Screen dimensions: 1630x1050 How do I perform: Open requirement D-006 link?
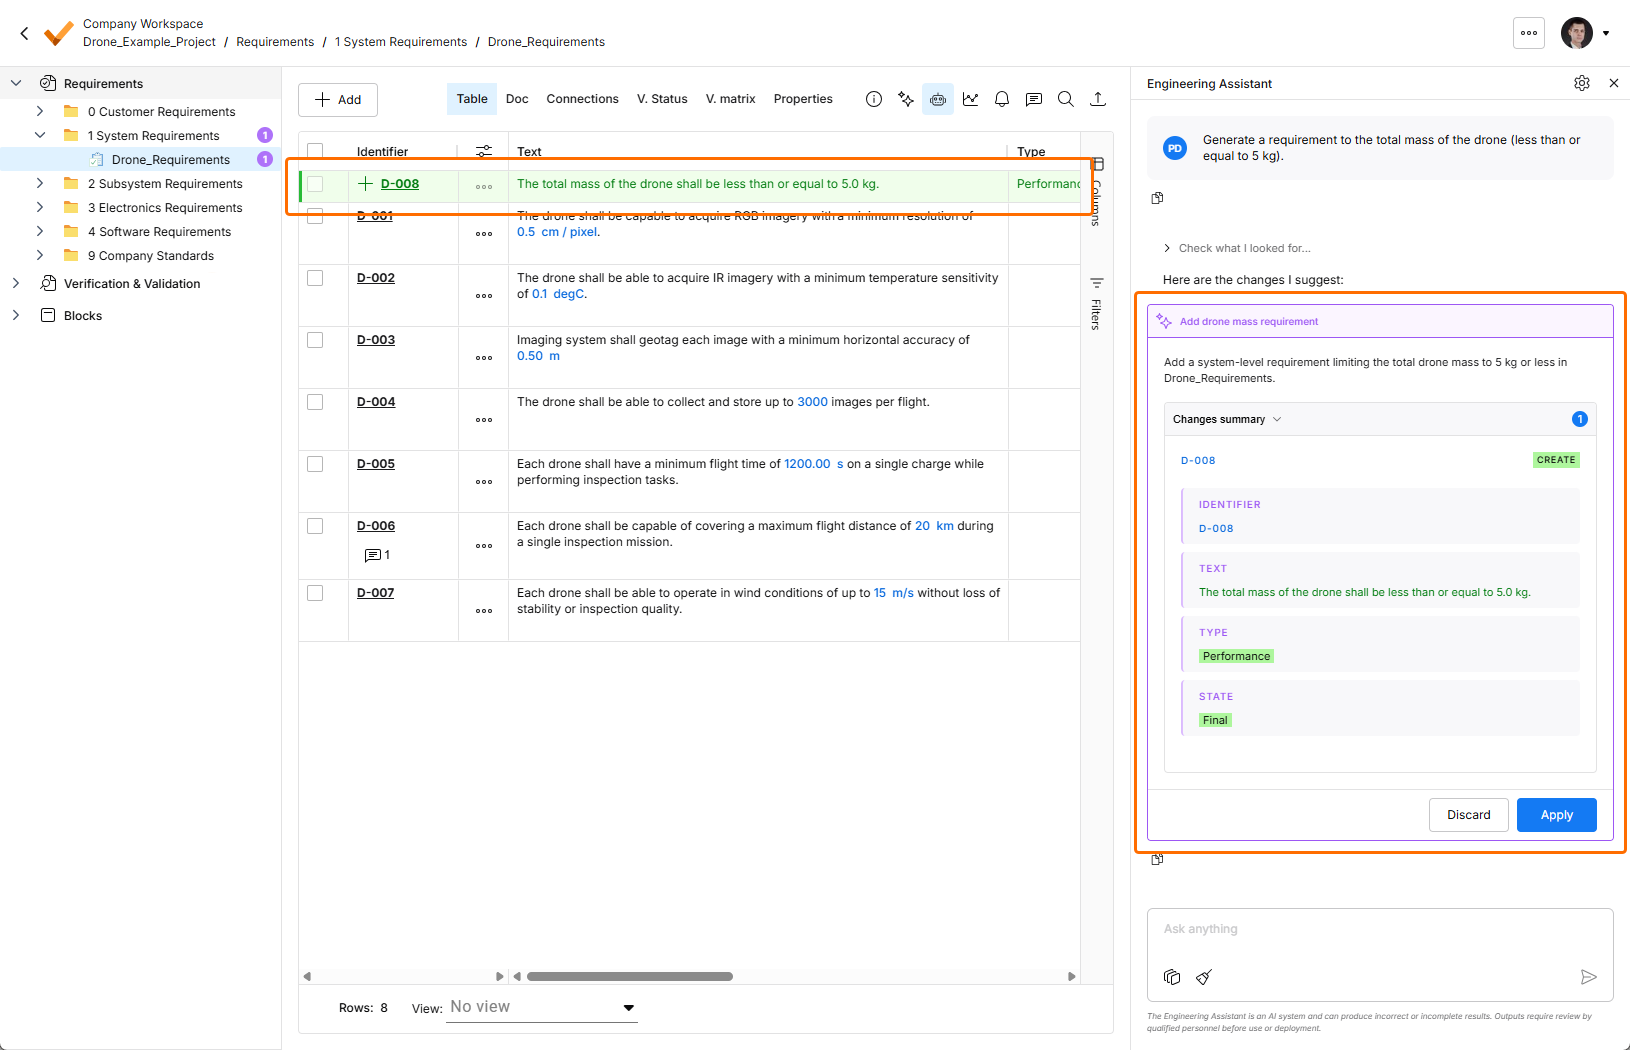(376, 526)
